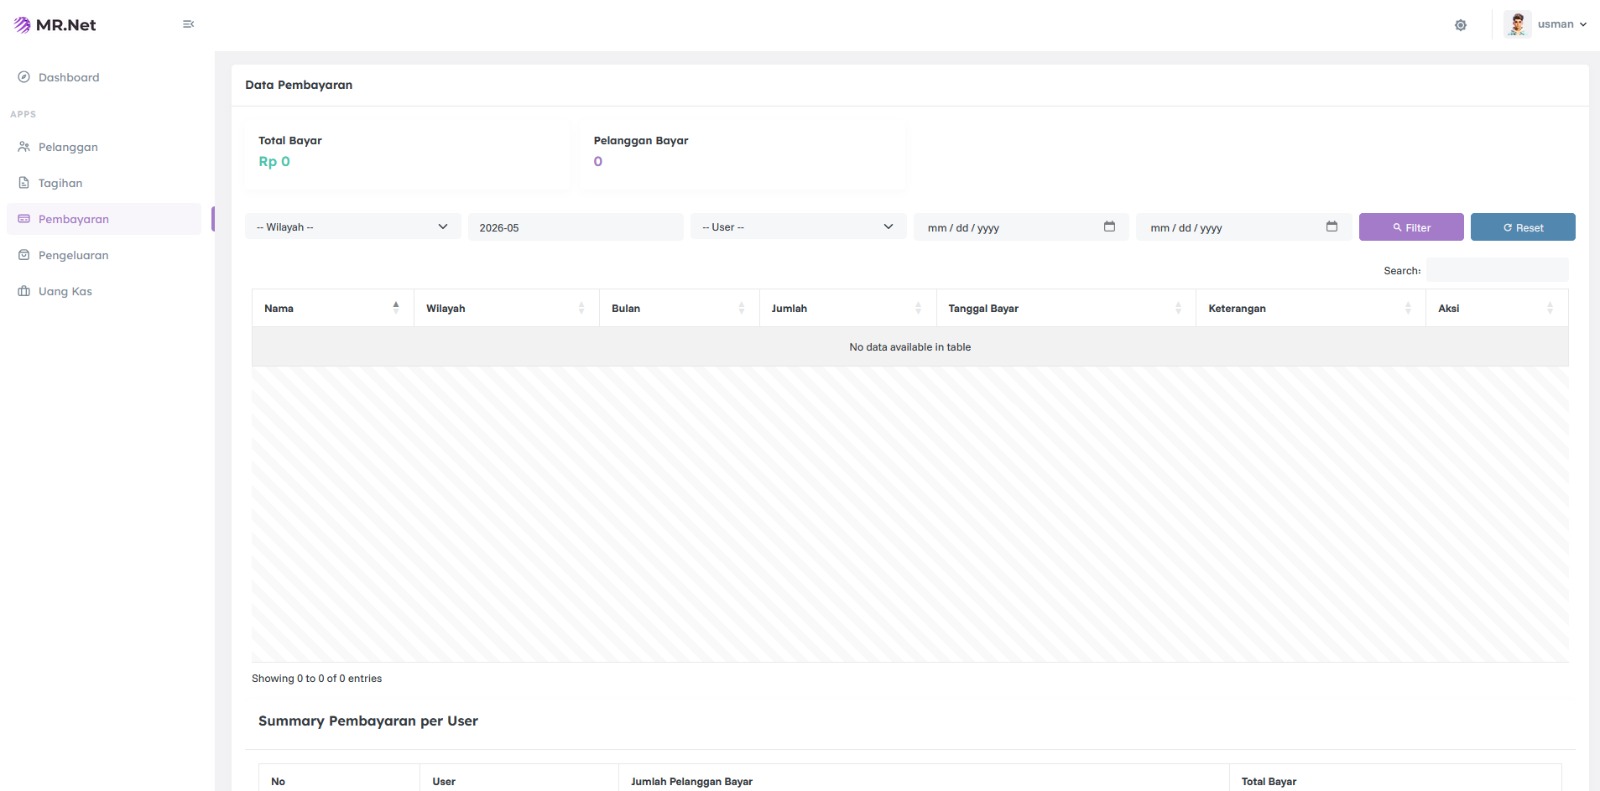
Task: Sort table by Wilayah column
Action: tap(506, 308)
